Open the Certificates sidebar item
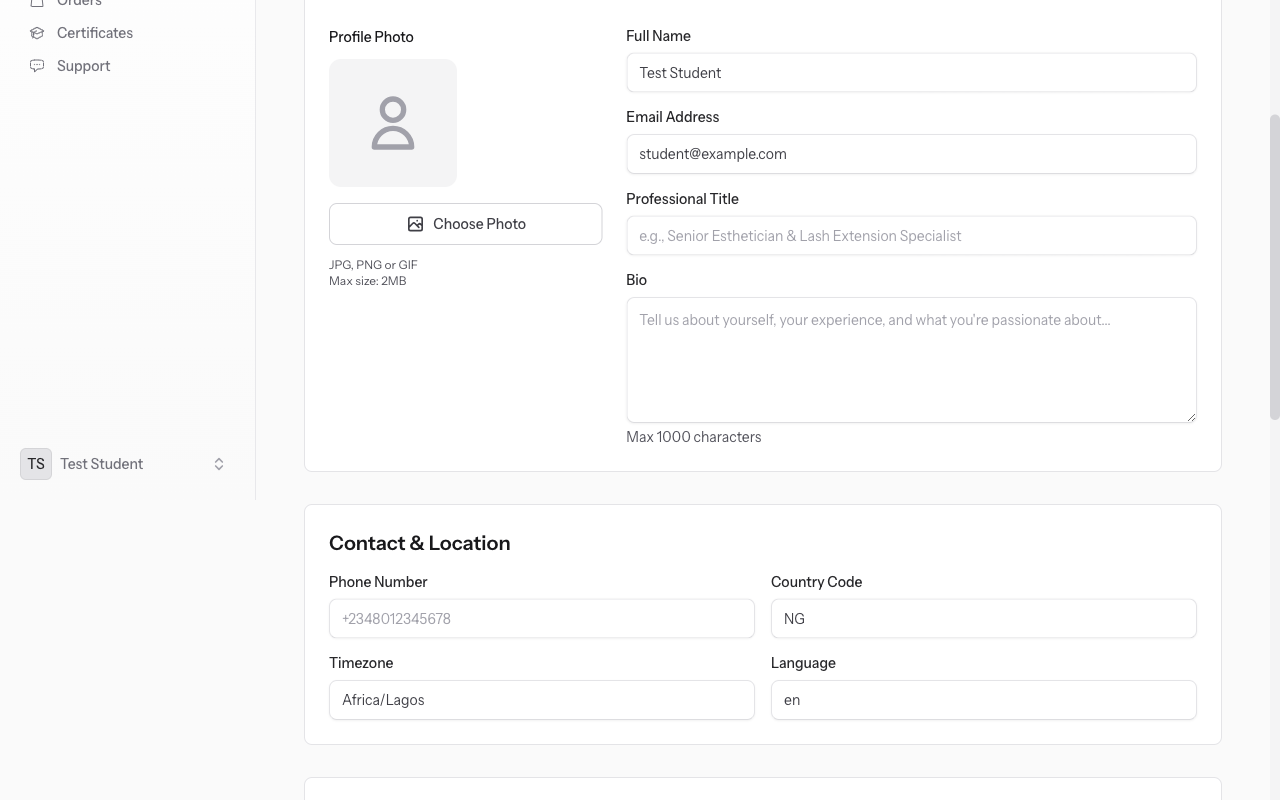 click(x=95, y=33)
